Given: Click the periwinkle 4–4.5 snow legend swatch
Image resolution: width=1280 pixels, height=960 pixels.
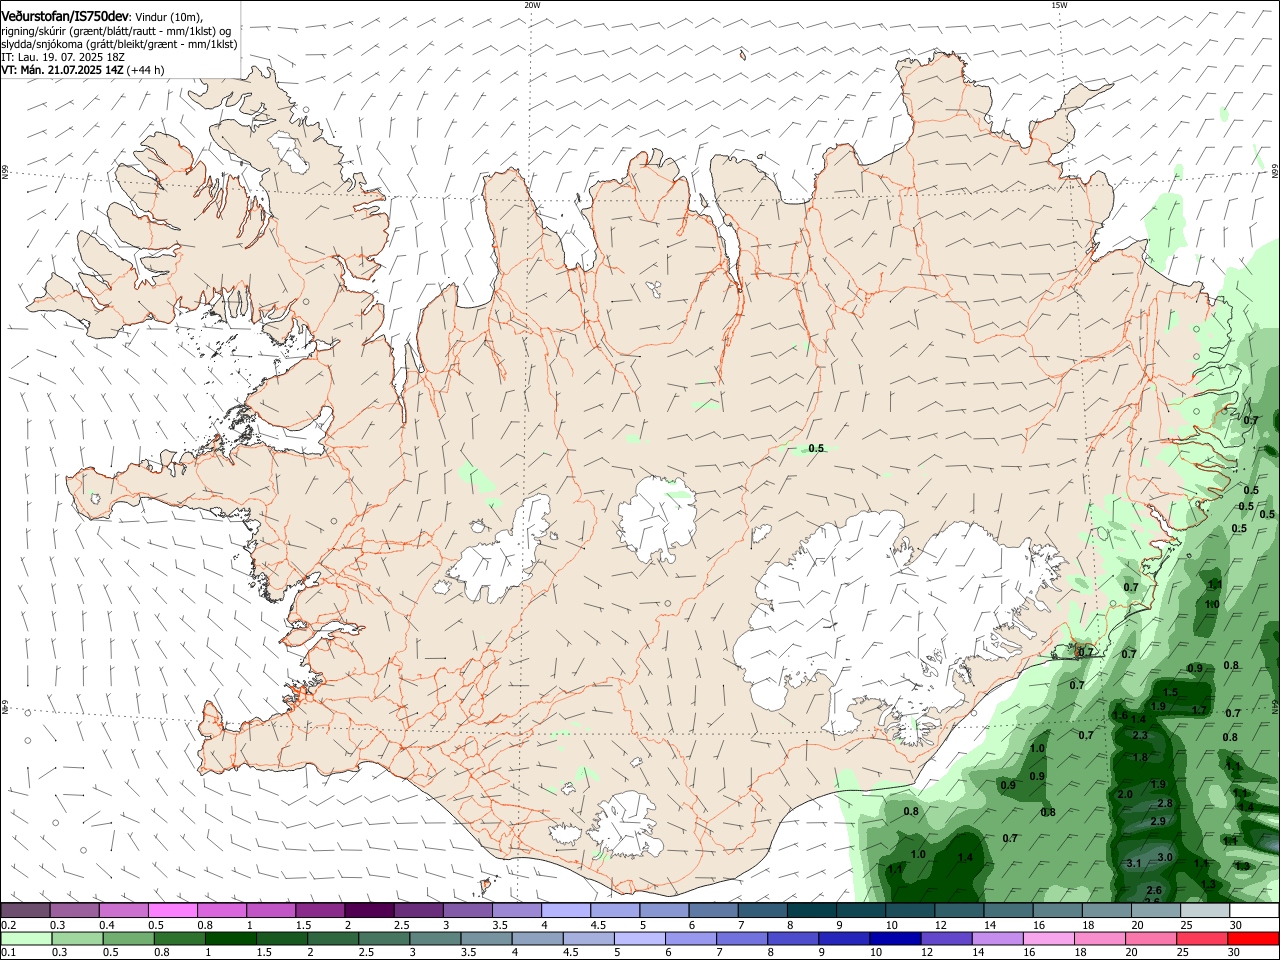Looking at the screenshot, I should click(x=565, y=911).
